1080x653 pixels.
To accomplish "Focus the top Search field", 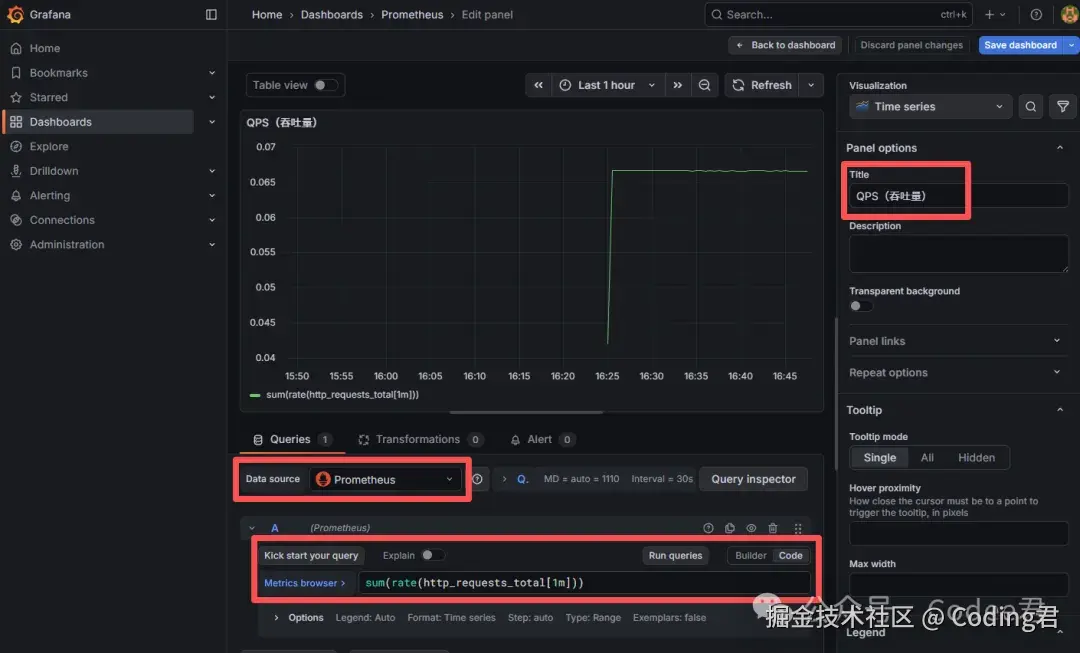I will point(838,14).
